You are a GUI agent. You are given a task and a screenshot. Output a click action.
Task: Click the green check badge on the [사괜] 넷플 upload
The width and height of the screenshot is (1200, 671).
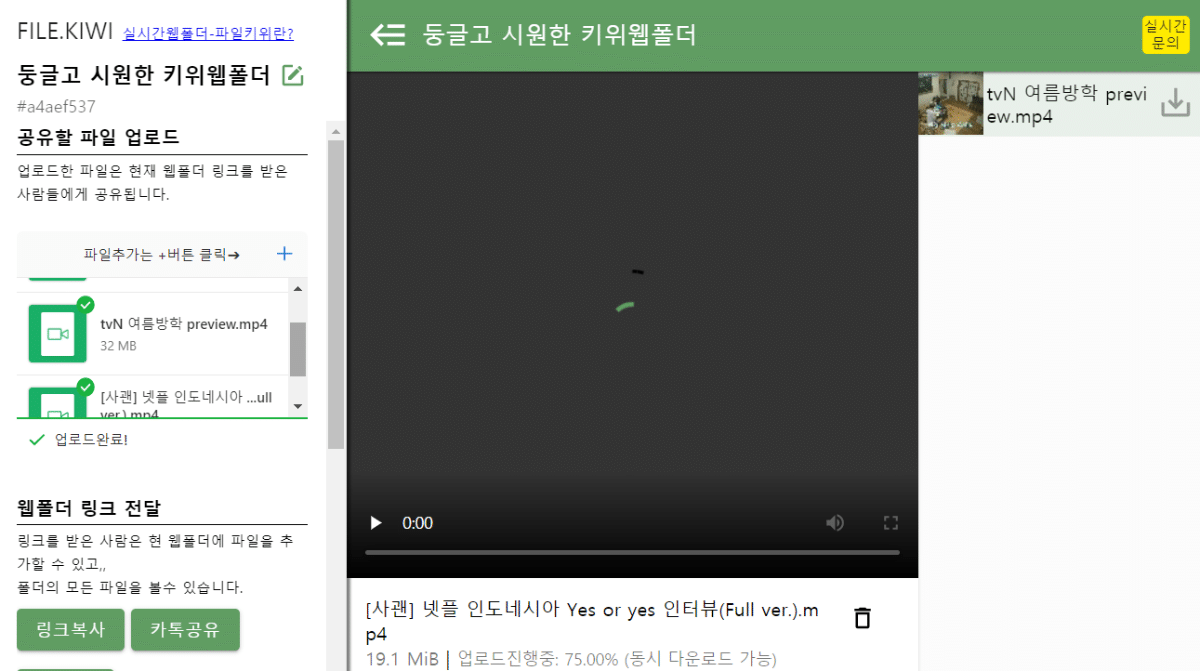86,387
